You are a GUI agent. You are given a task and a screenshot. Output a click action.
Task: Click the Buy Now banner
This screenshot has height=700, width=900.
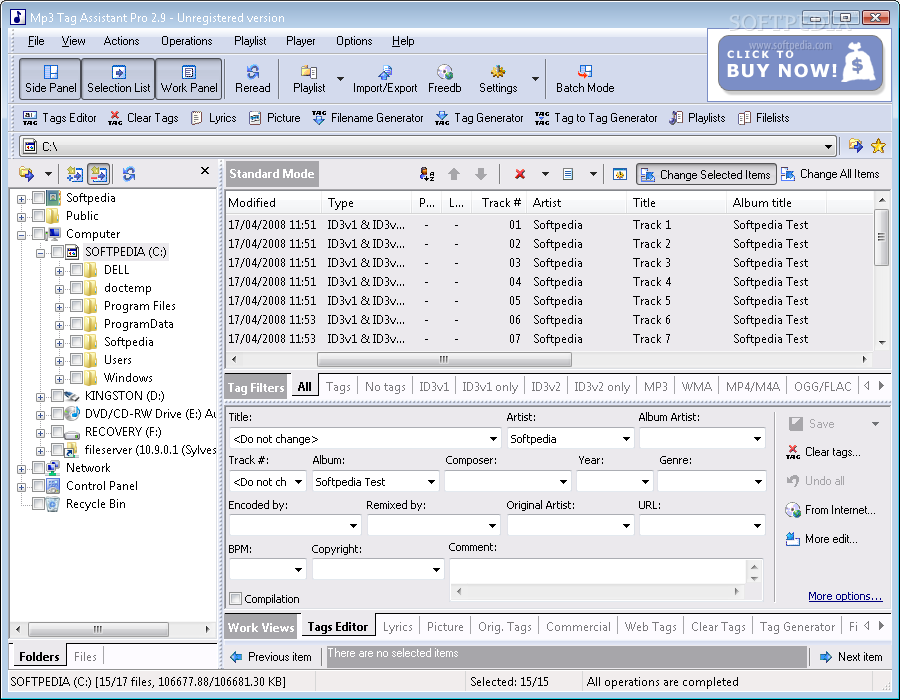800,64
